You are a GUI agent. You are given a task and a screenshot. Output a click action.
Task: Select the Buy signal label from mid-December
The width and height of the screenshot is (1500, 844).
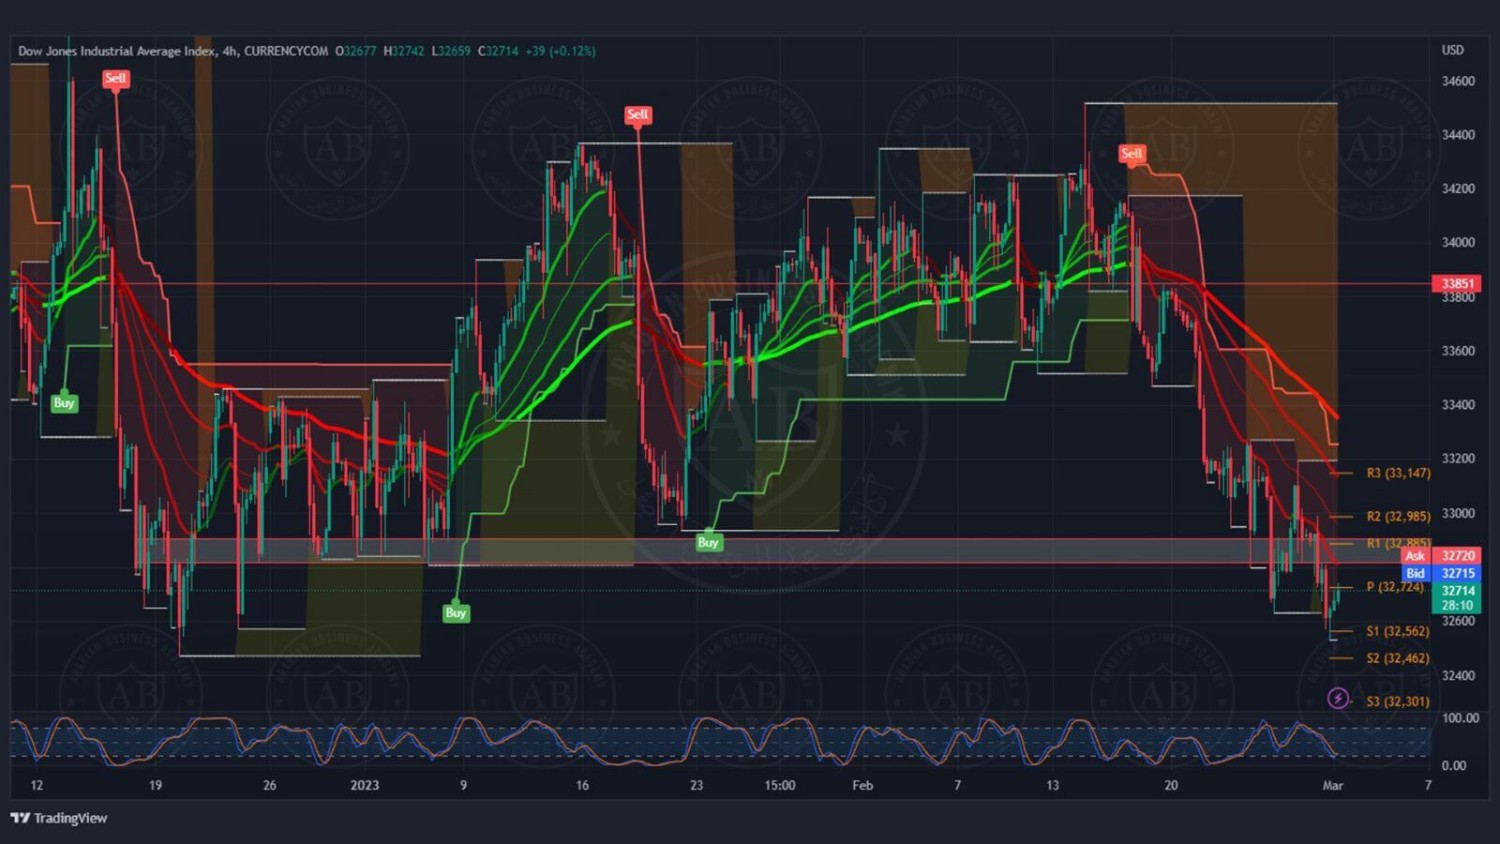(64, 403)
